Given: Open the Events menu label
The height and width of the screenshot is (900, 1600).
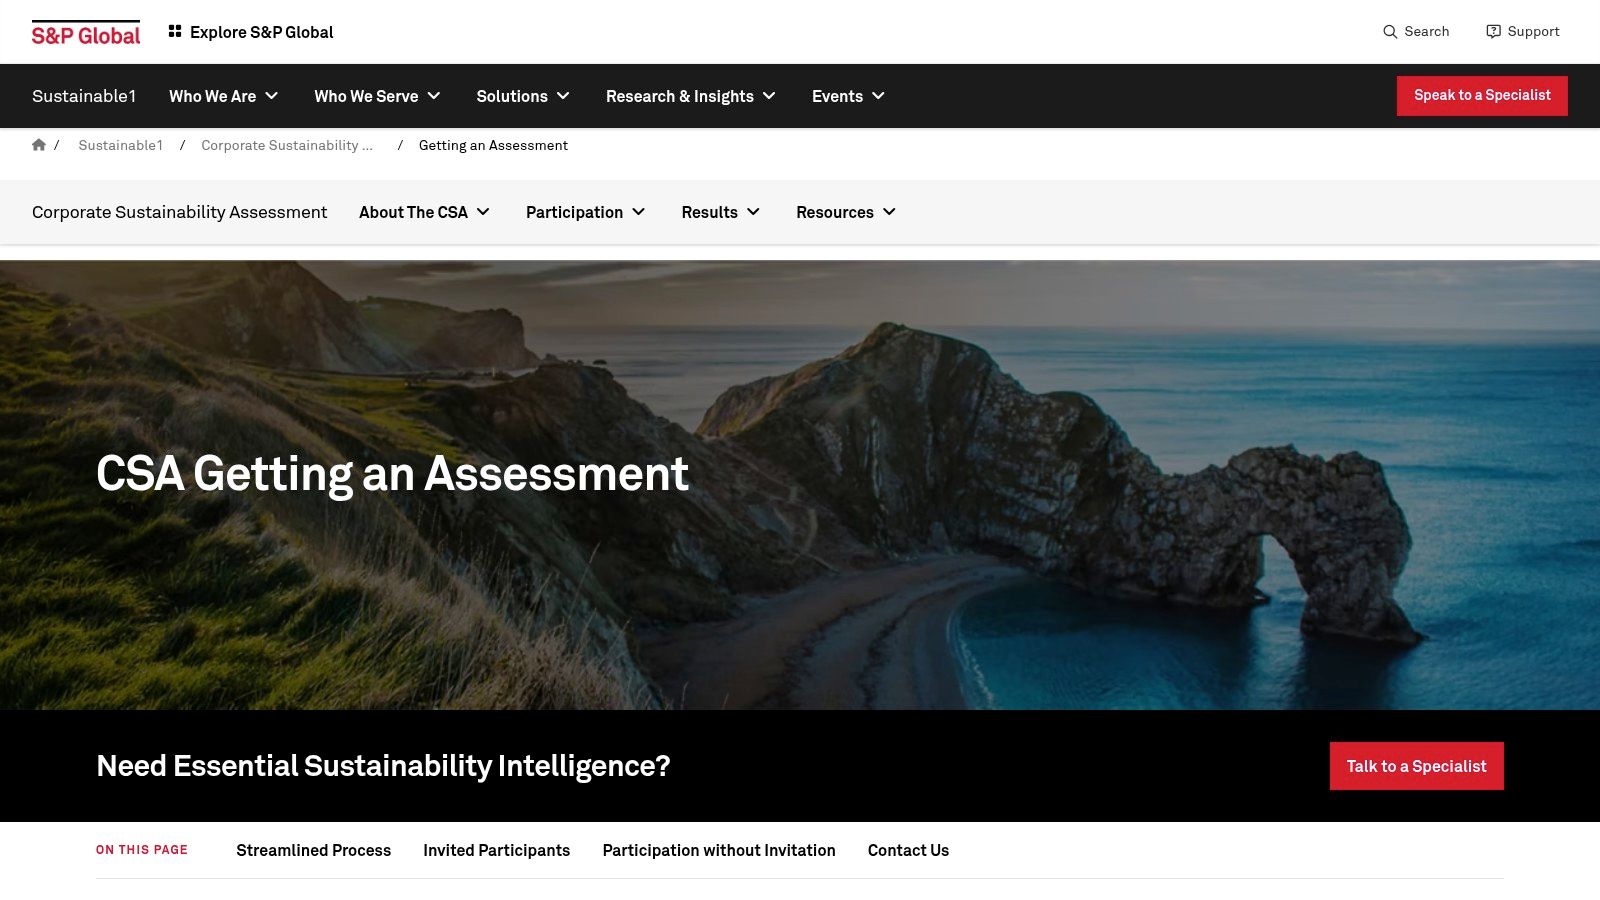Looking at the screenshot, I should (837, 96).
